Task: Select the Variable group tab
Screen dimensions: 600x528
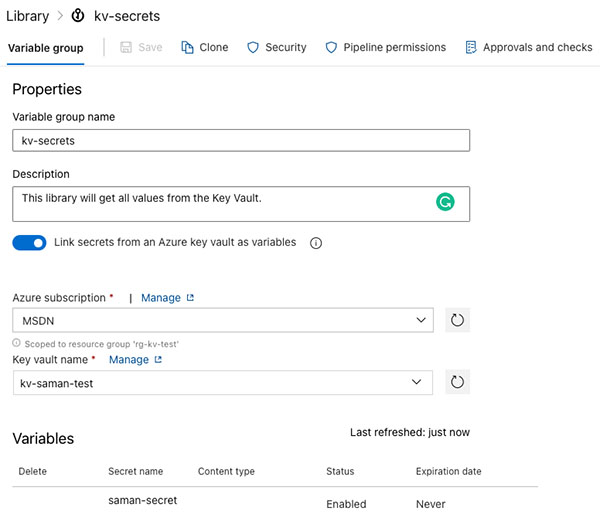Action: point(46,47)
